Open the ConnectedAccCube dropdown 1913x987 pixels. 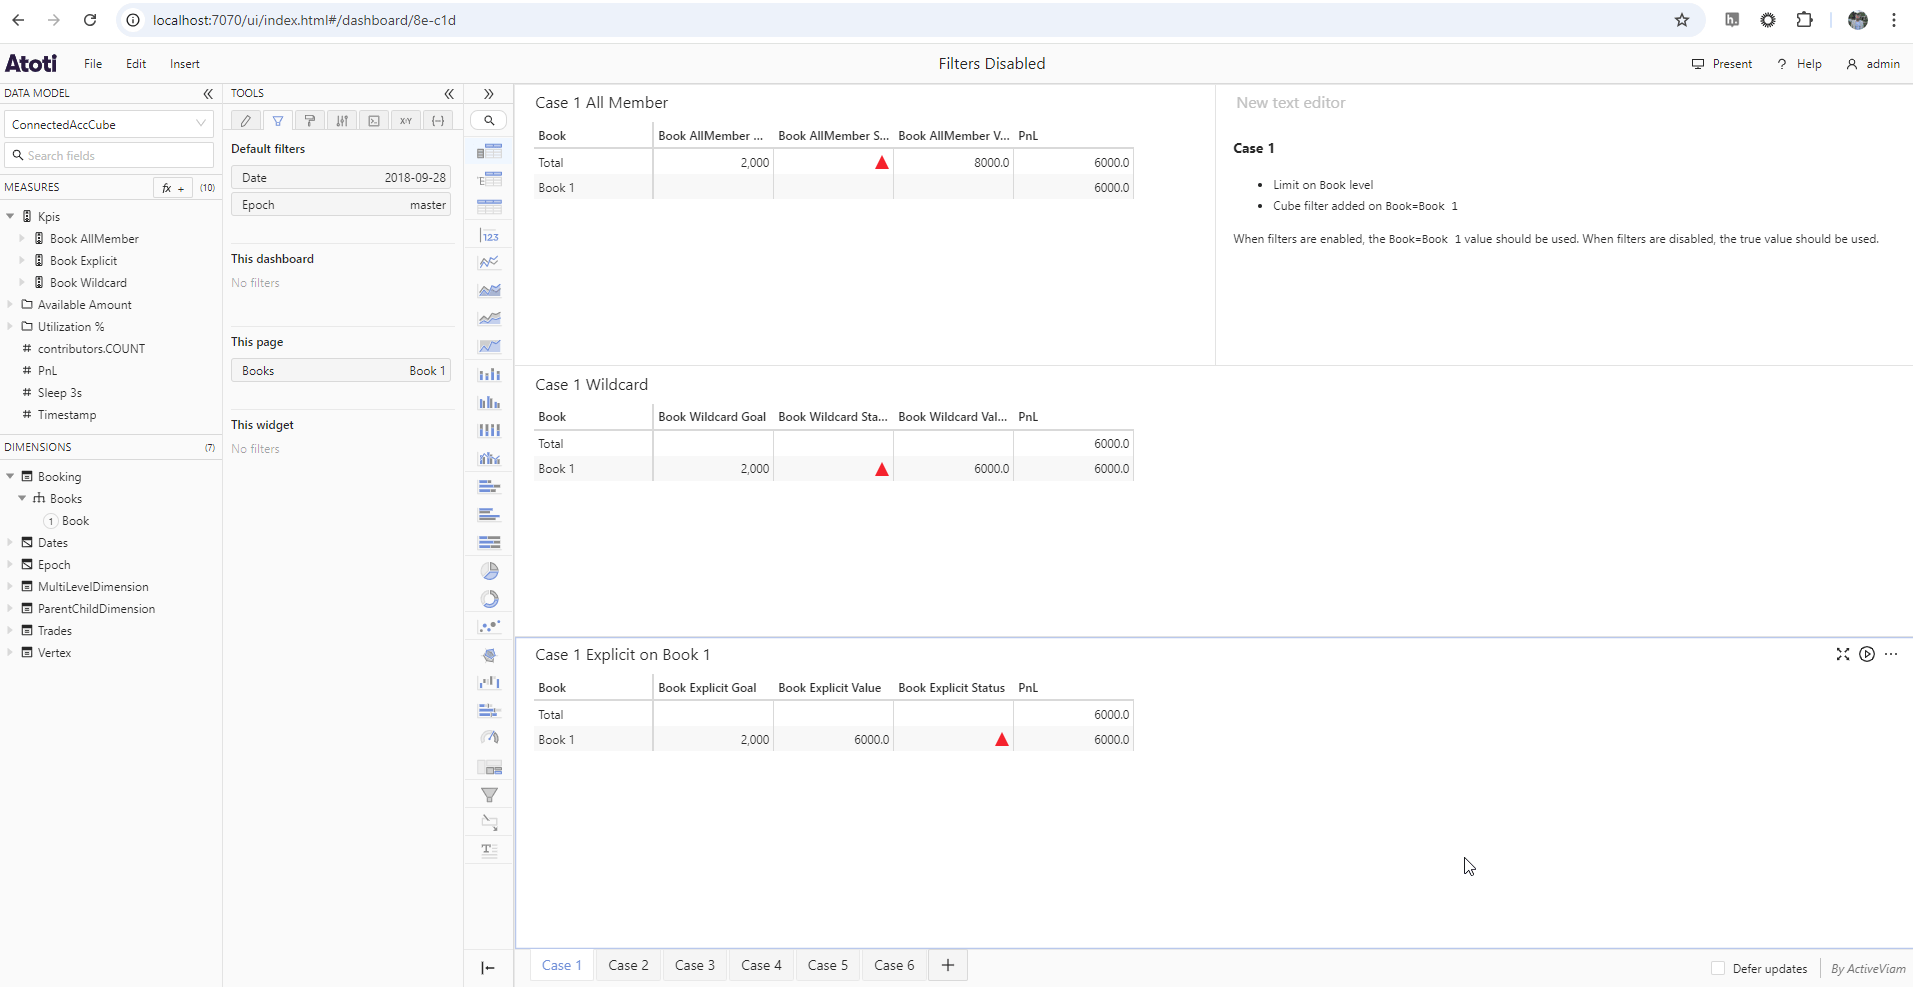click(x=109, y=124)
